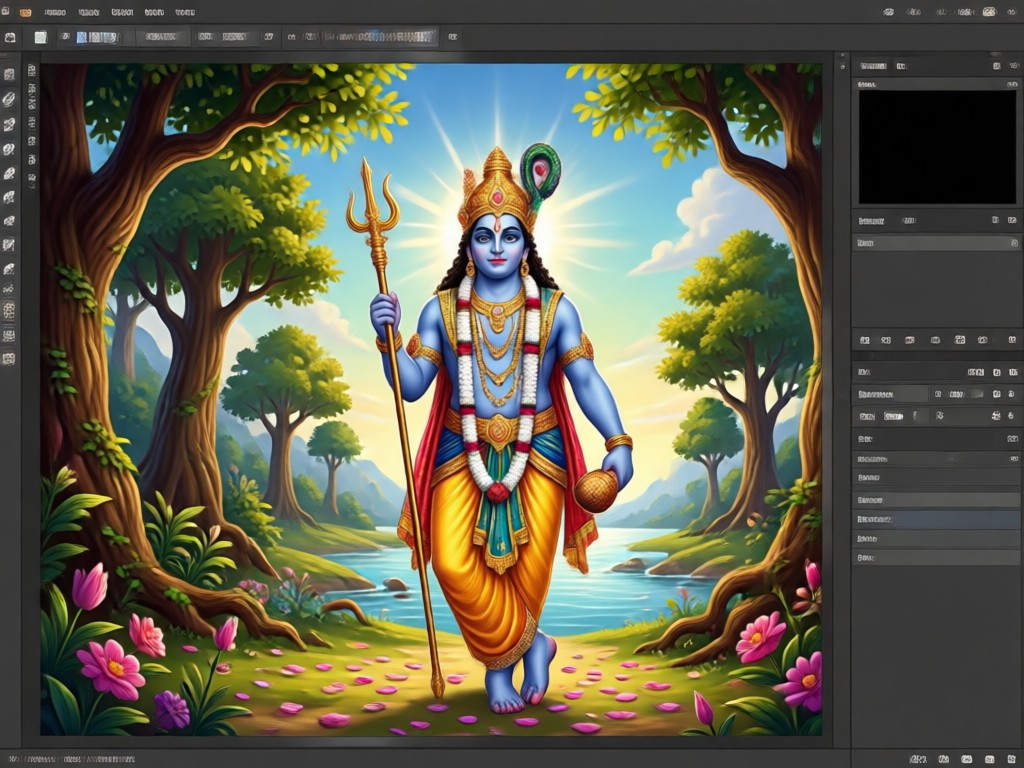Select the blue-highlighted field in the options bar

point(97,37)
